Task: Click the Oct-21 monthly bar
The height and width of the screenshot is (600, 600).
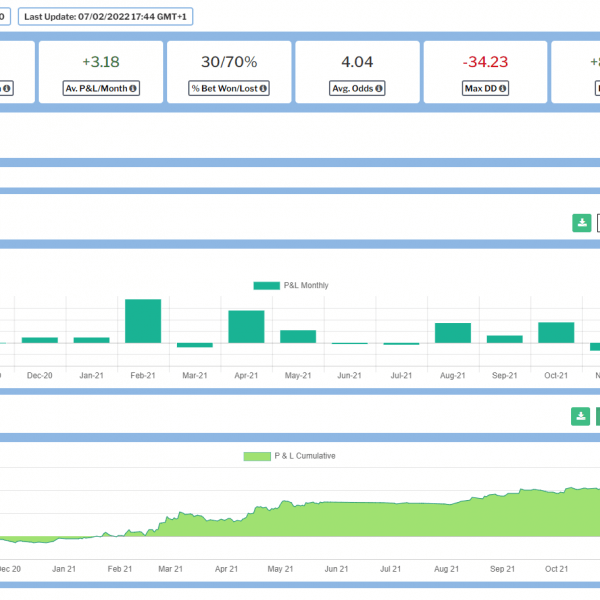Action: pos(556,333)
